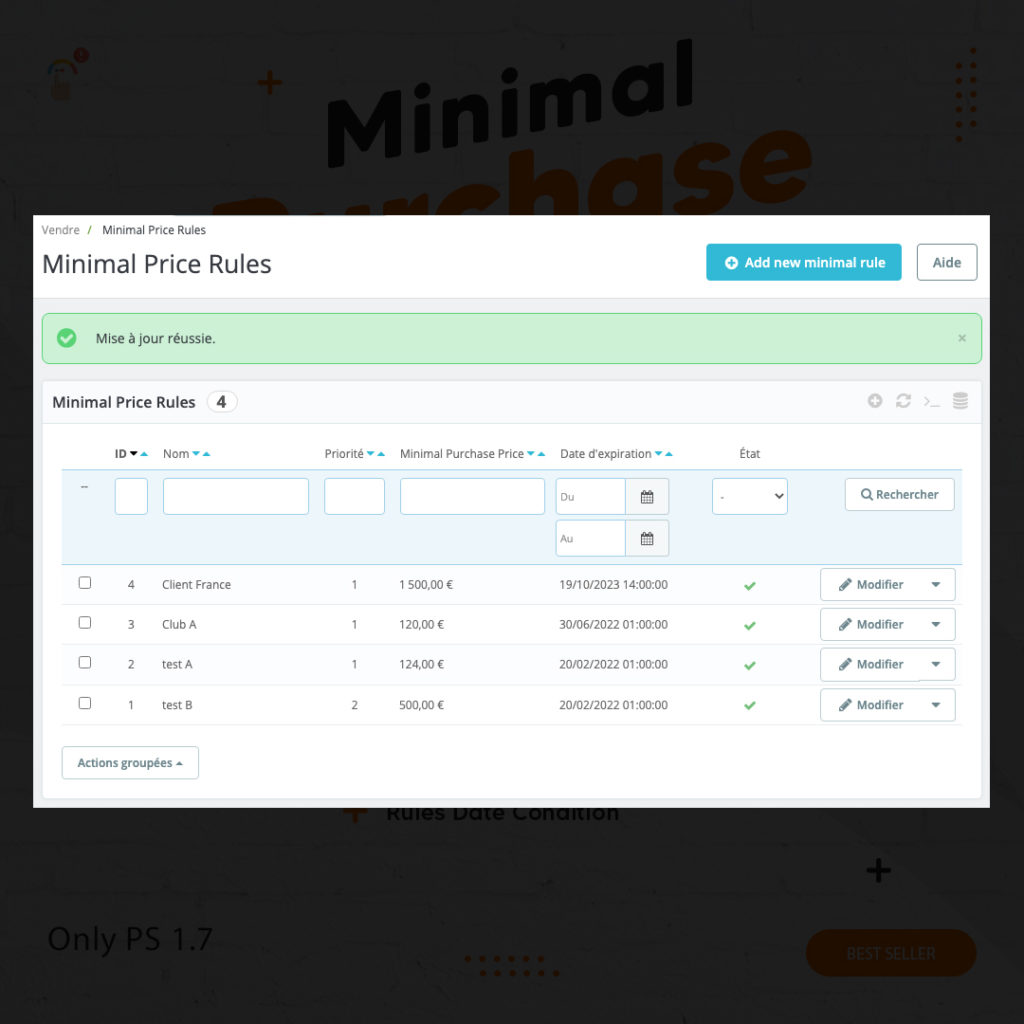Tick the checkbox for the Club A row
This screenshot has height=1024, width=1024.
point(85,622)
